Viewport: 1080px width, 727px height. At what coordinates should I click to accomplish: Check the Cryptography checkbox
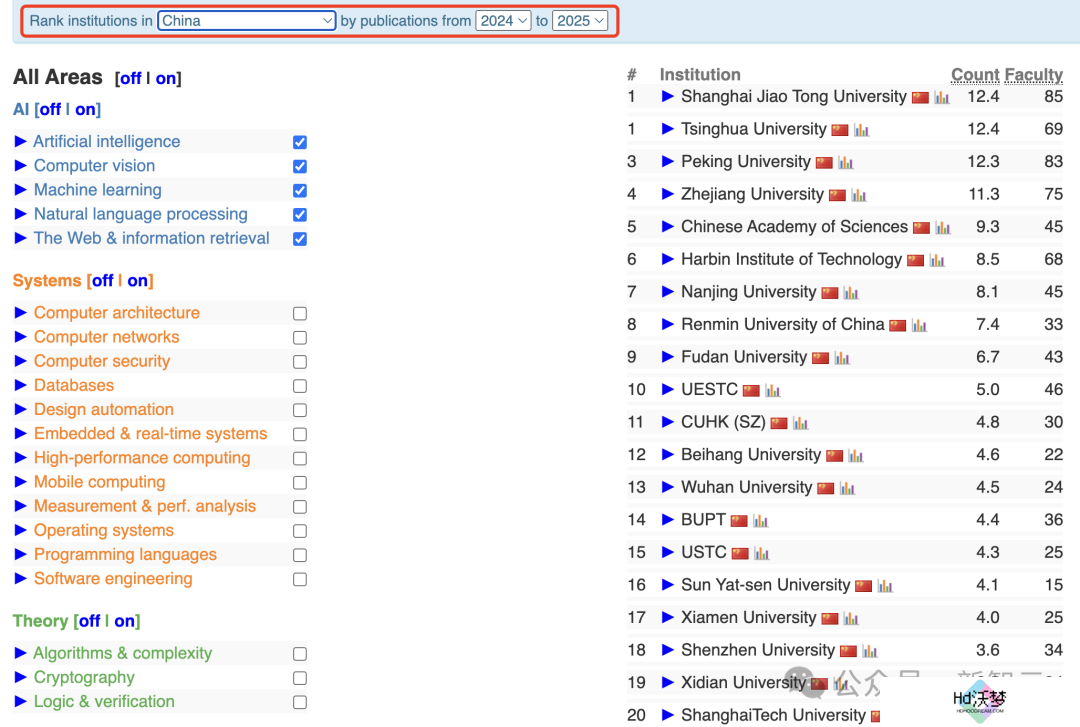tap(300, 678)
